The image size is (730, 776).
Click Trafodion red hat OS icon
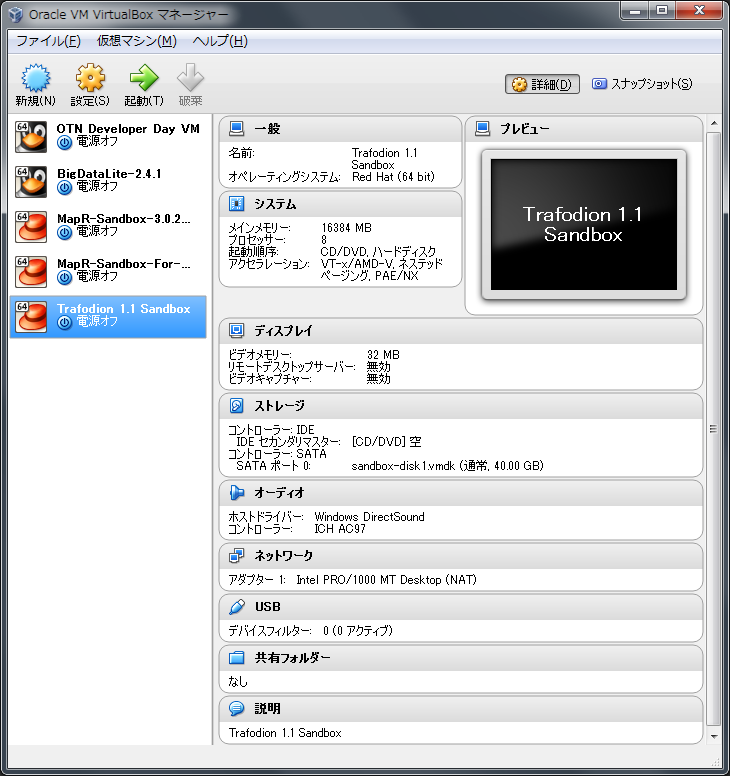pos(31,317)
